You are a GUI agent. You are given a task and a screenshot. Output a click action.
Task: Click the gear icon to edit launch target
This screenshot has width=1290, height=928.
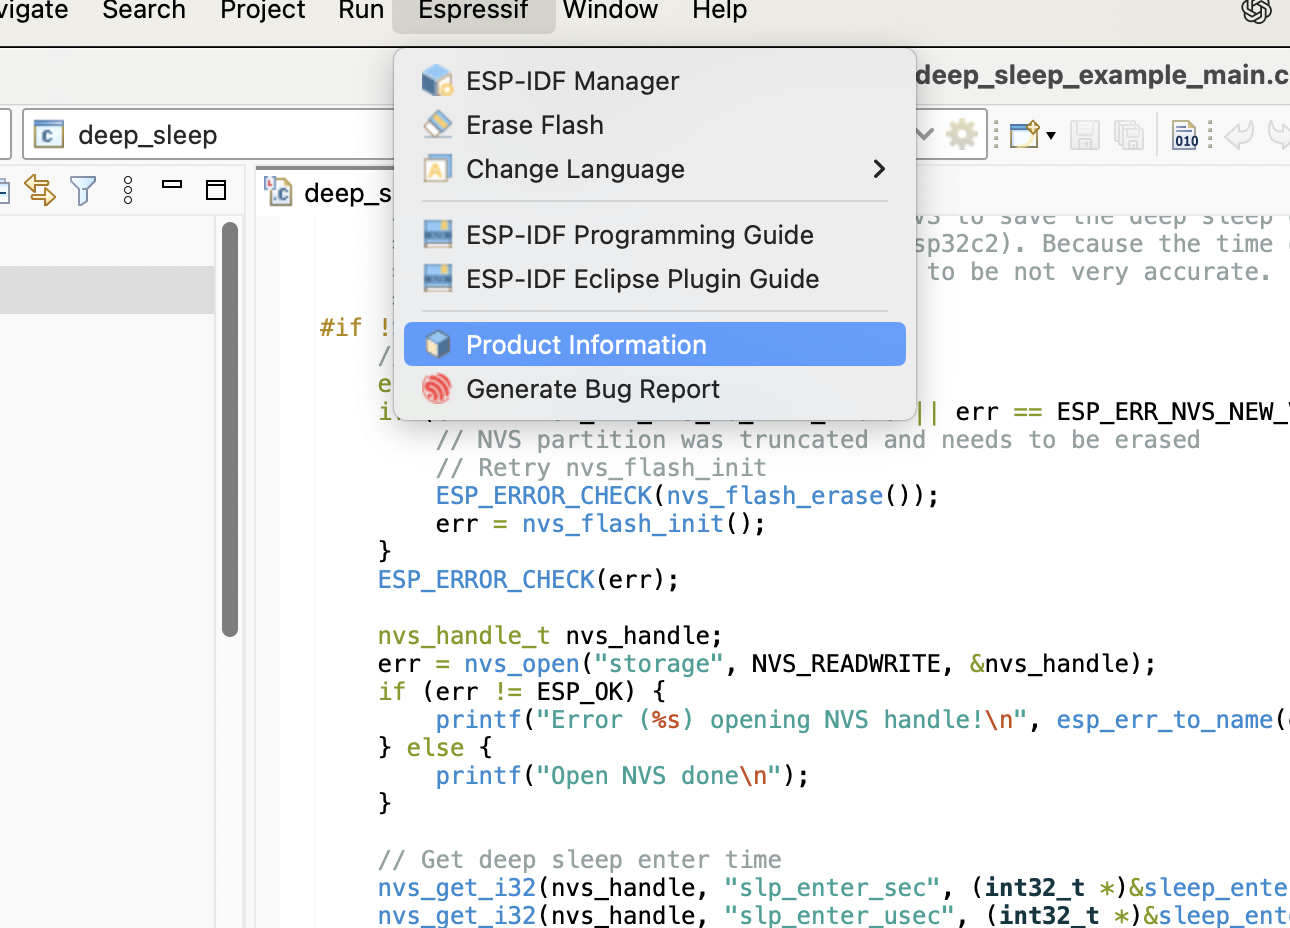(x=962, y=134)
